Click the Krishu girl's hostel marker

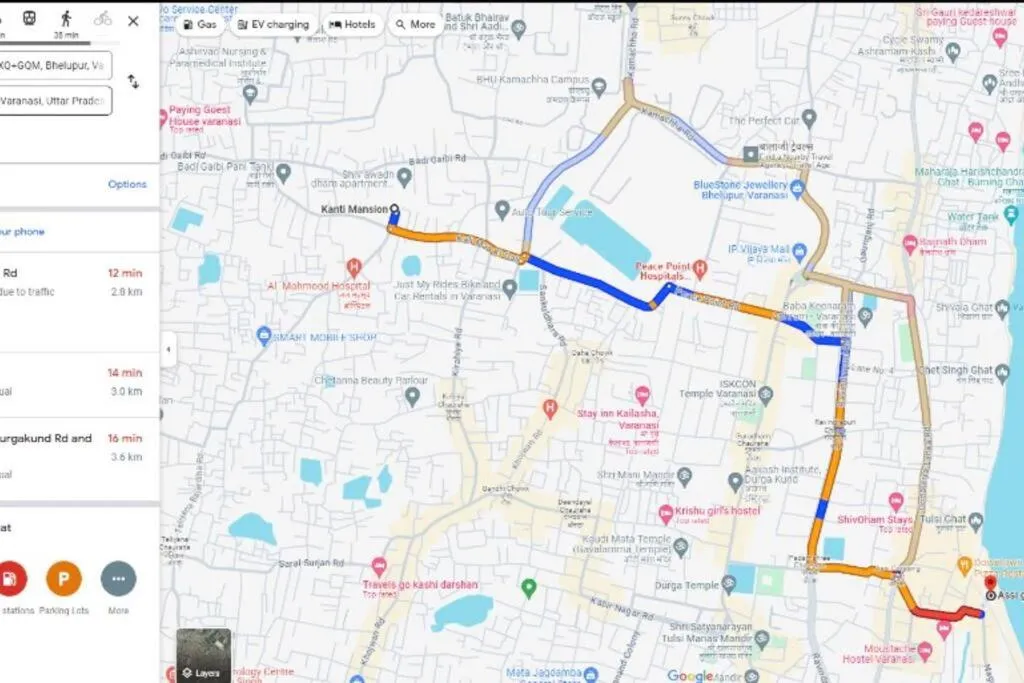click(x=665, y=513)
